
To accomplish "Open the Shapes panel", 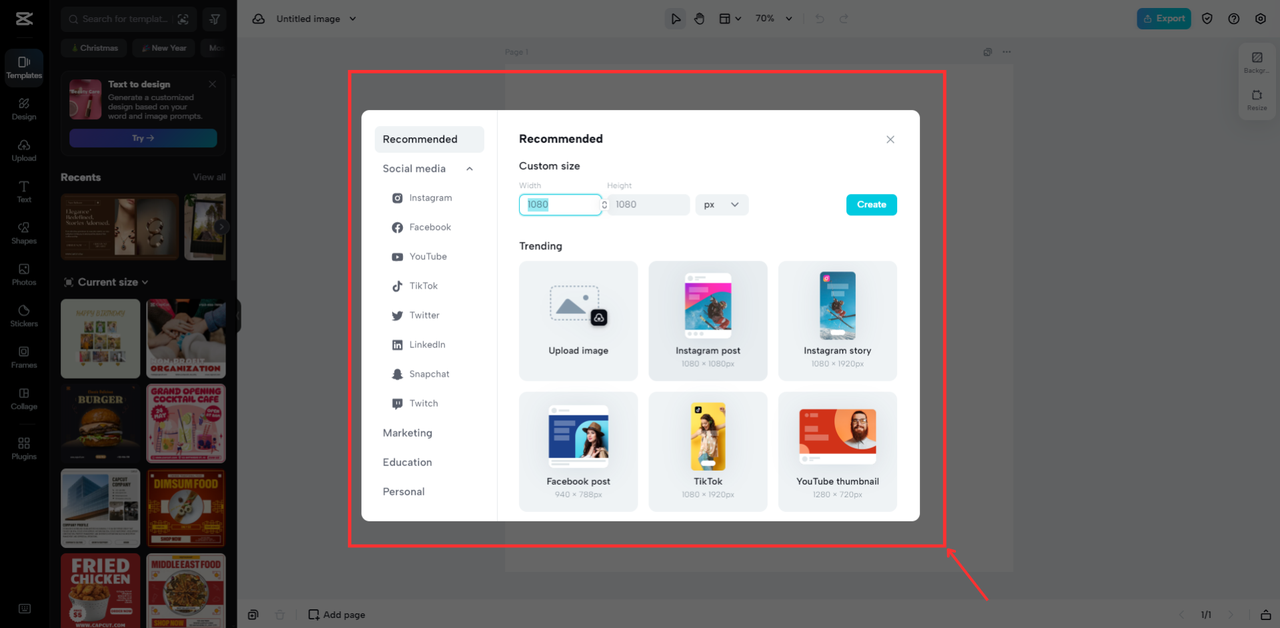I will [24, 233].
